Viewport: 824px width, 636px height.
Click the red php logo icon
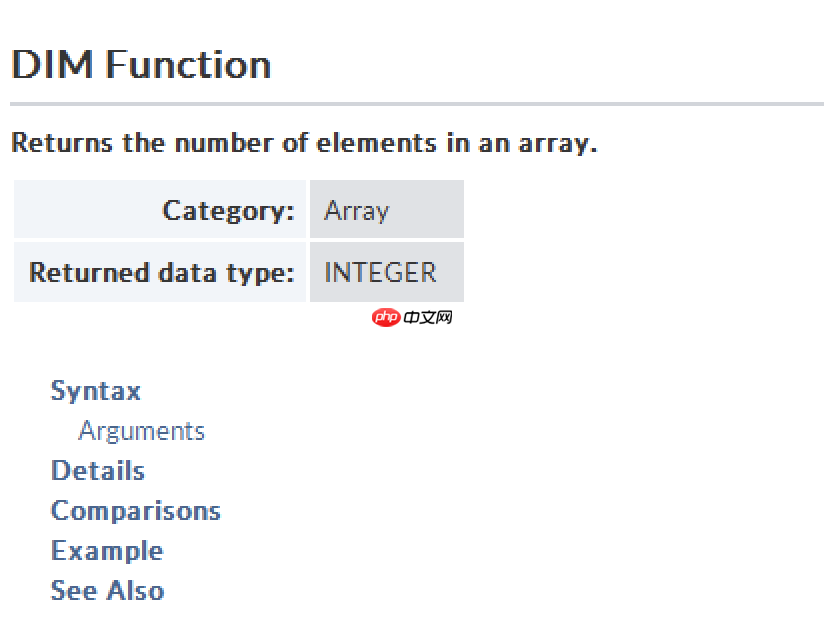pos(386,318)
